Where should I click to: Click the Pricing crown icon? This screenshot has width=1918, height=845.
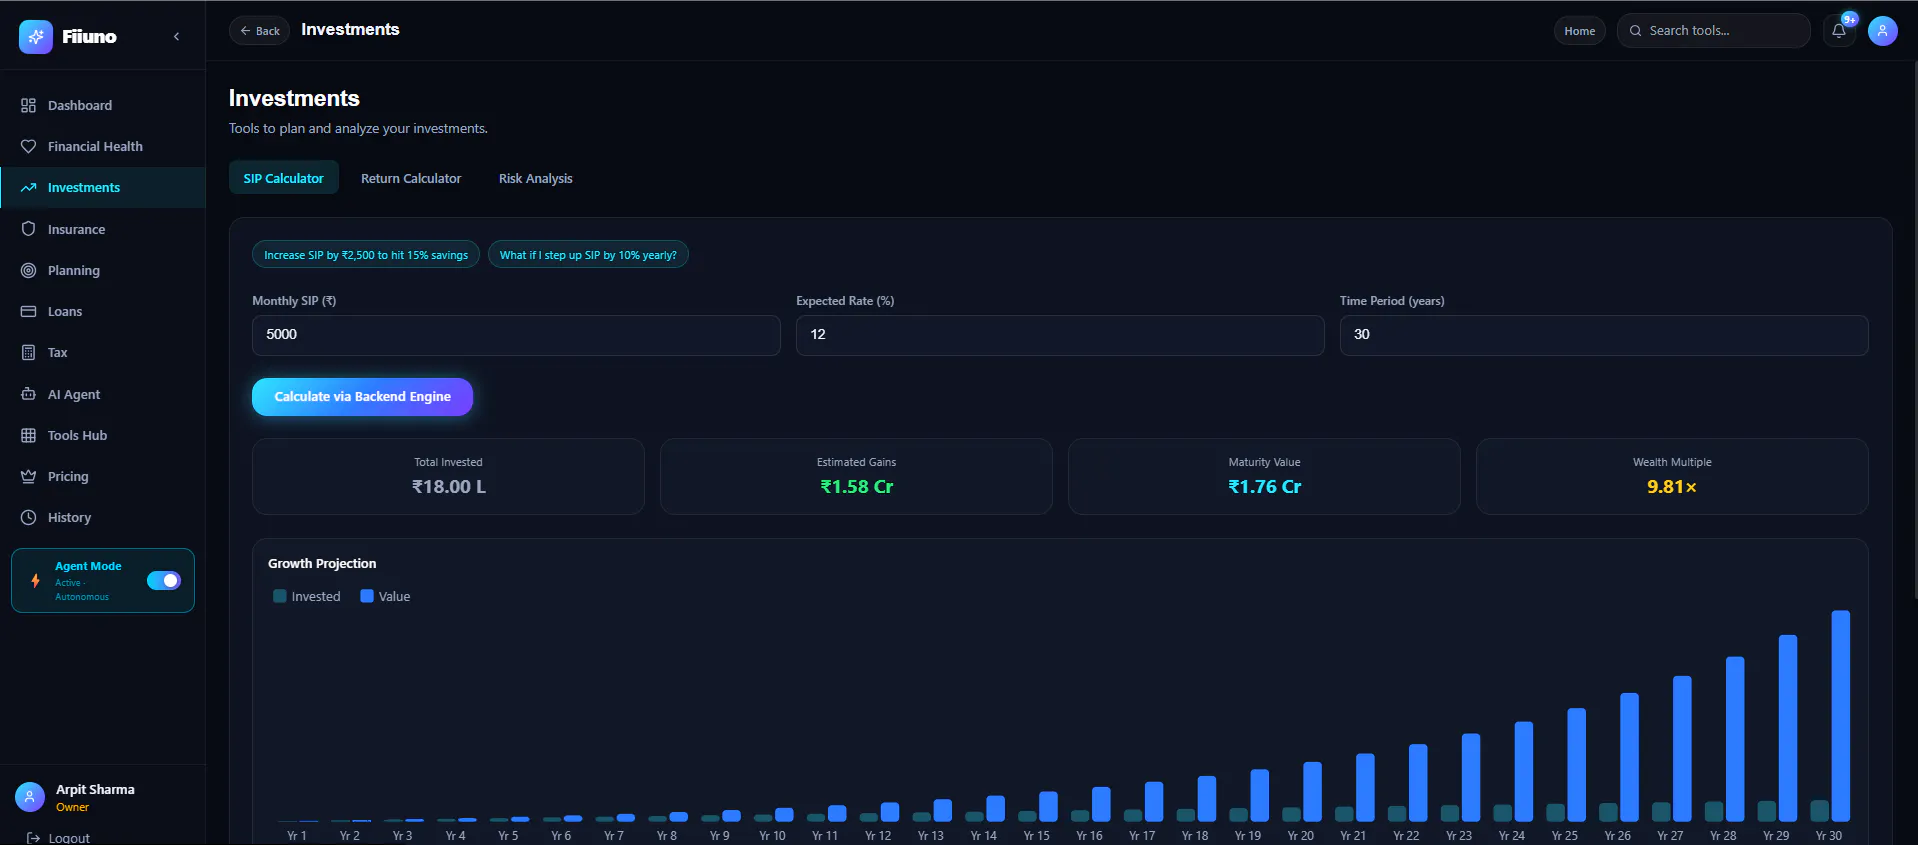coord(28,476)
